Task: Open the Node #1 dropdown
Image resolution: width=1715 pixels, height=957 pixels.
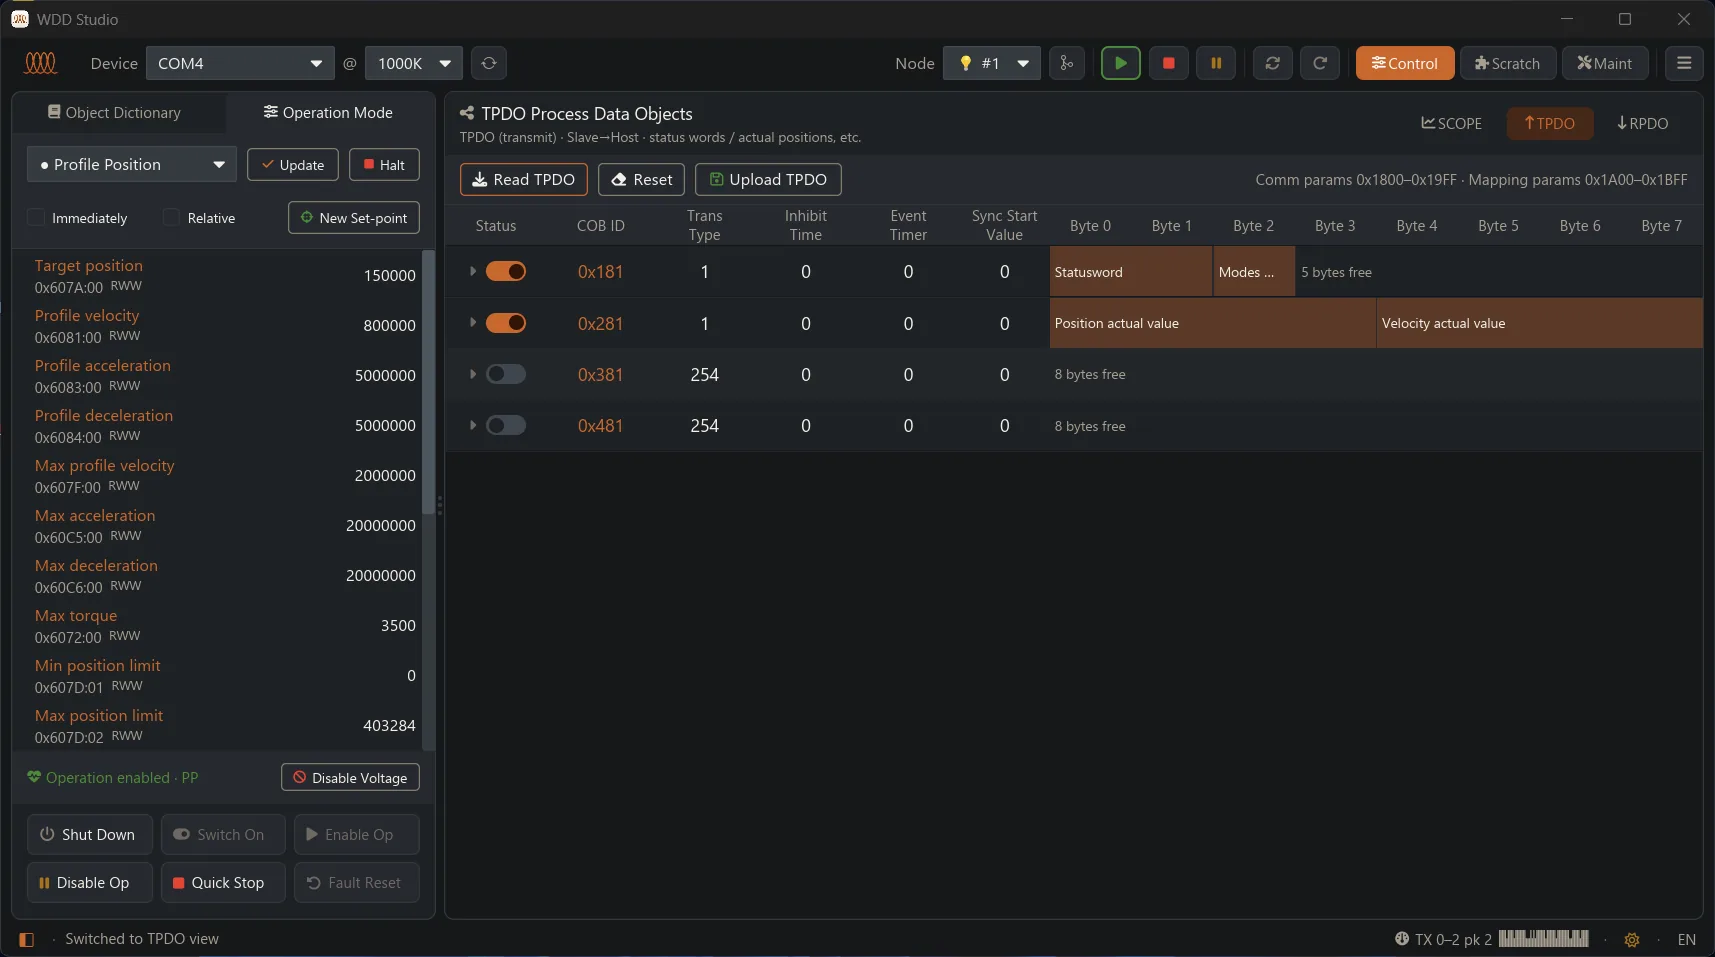Action: (991, 63)
